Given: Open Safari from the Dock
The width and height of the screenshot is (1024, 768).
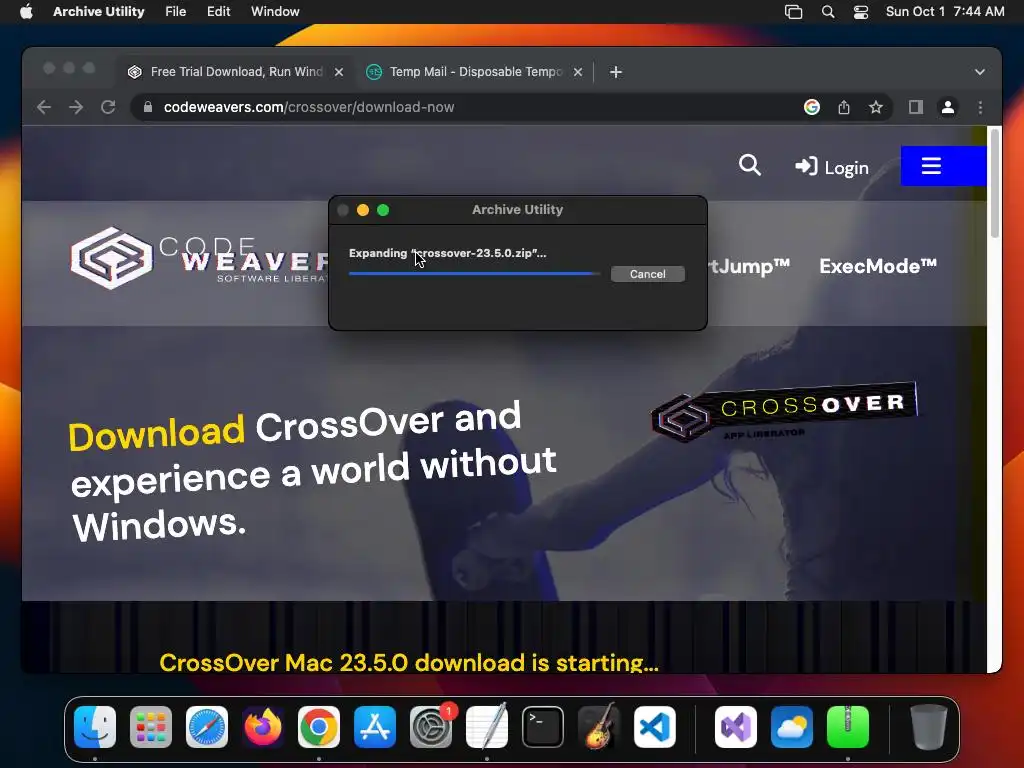Looking at the screenshot, I should [207, 727].
